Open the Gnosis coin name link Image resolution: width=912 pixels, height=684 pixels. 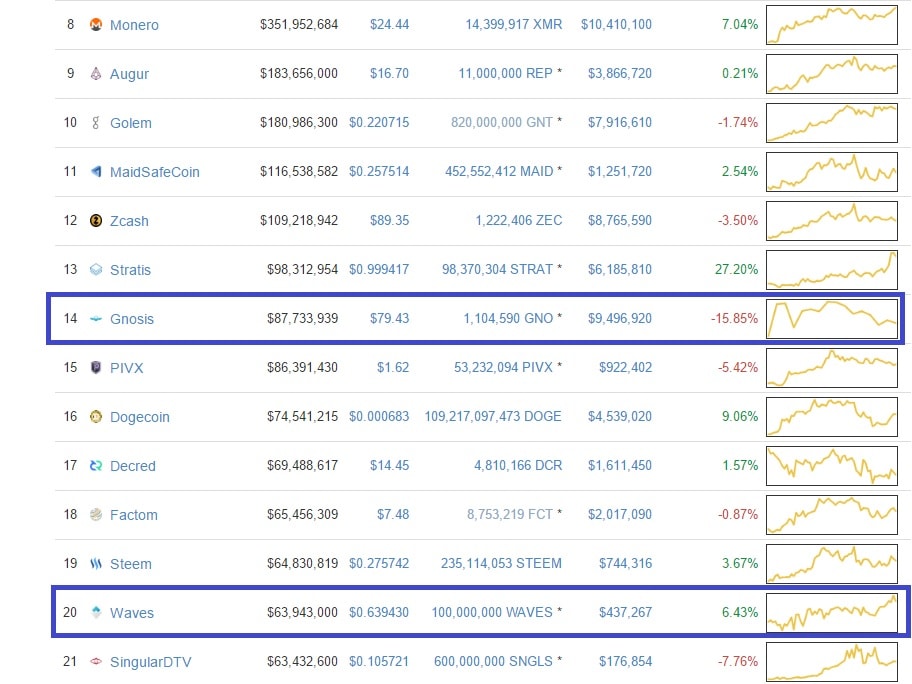(x=132, y=319)
